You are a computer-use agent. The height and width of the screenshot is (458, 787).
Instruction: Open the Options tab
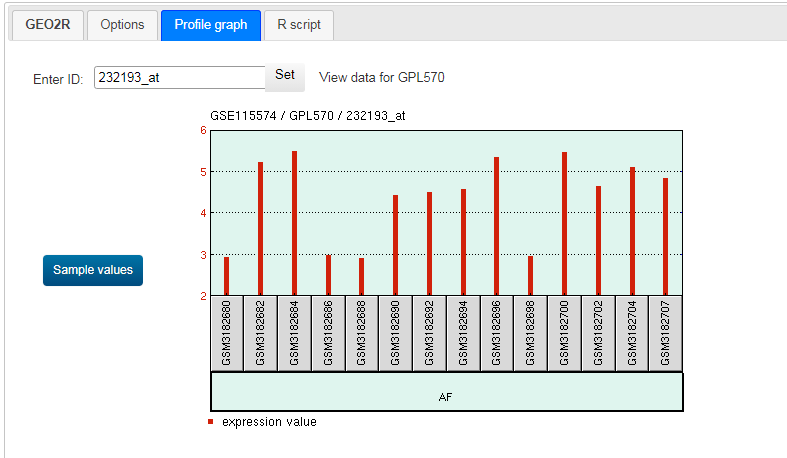[122, 25]
